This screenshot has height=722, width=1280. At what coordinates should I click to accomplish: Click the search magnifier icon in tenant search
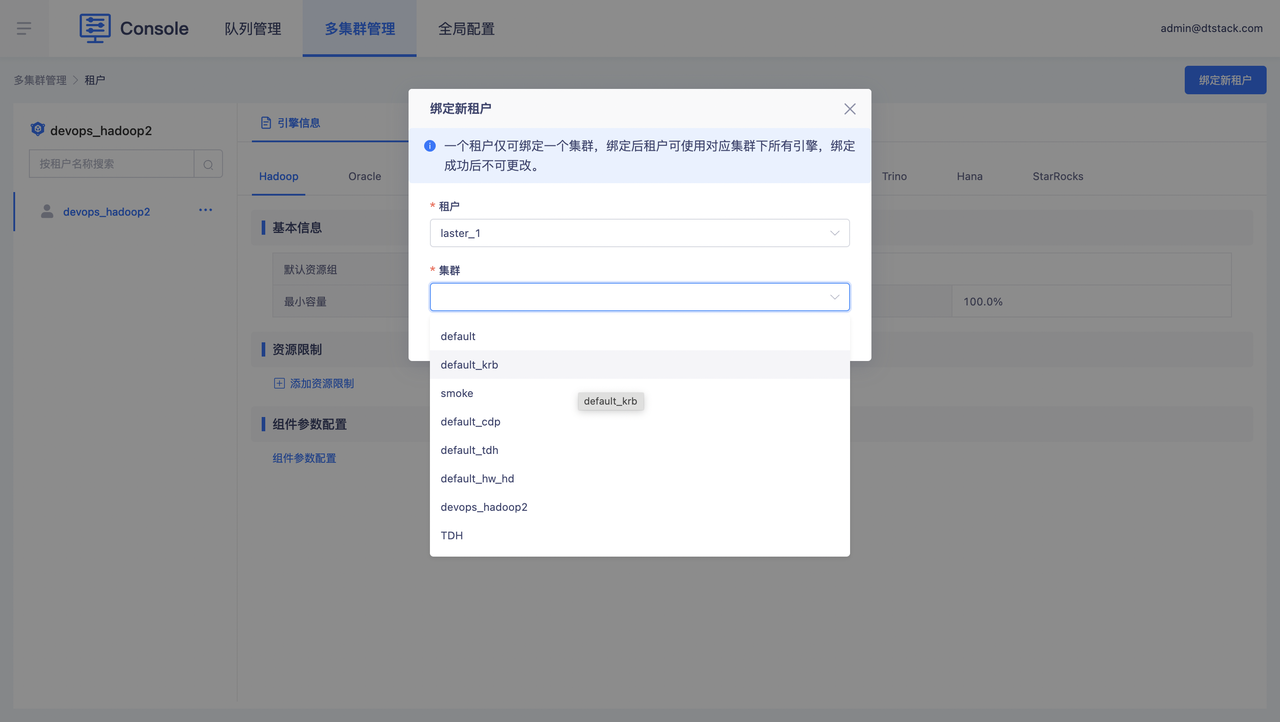[x=208, y=164]
